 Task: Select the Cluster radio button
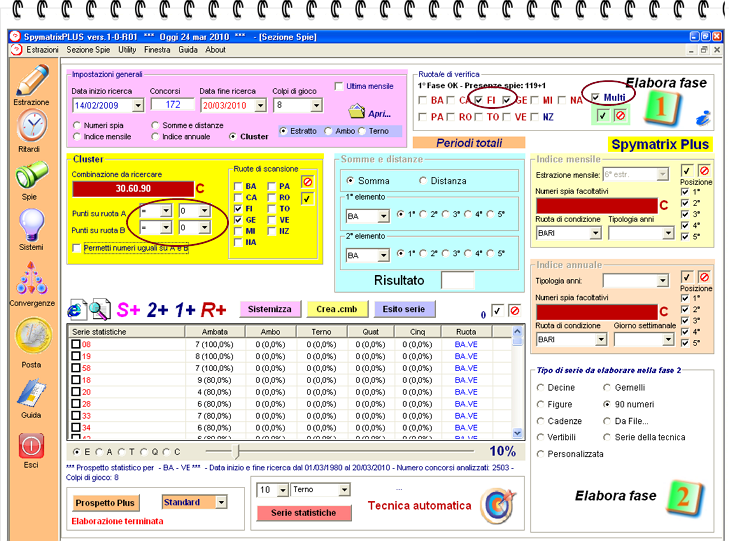(233, 137)
